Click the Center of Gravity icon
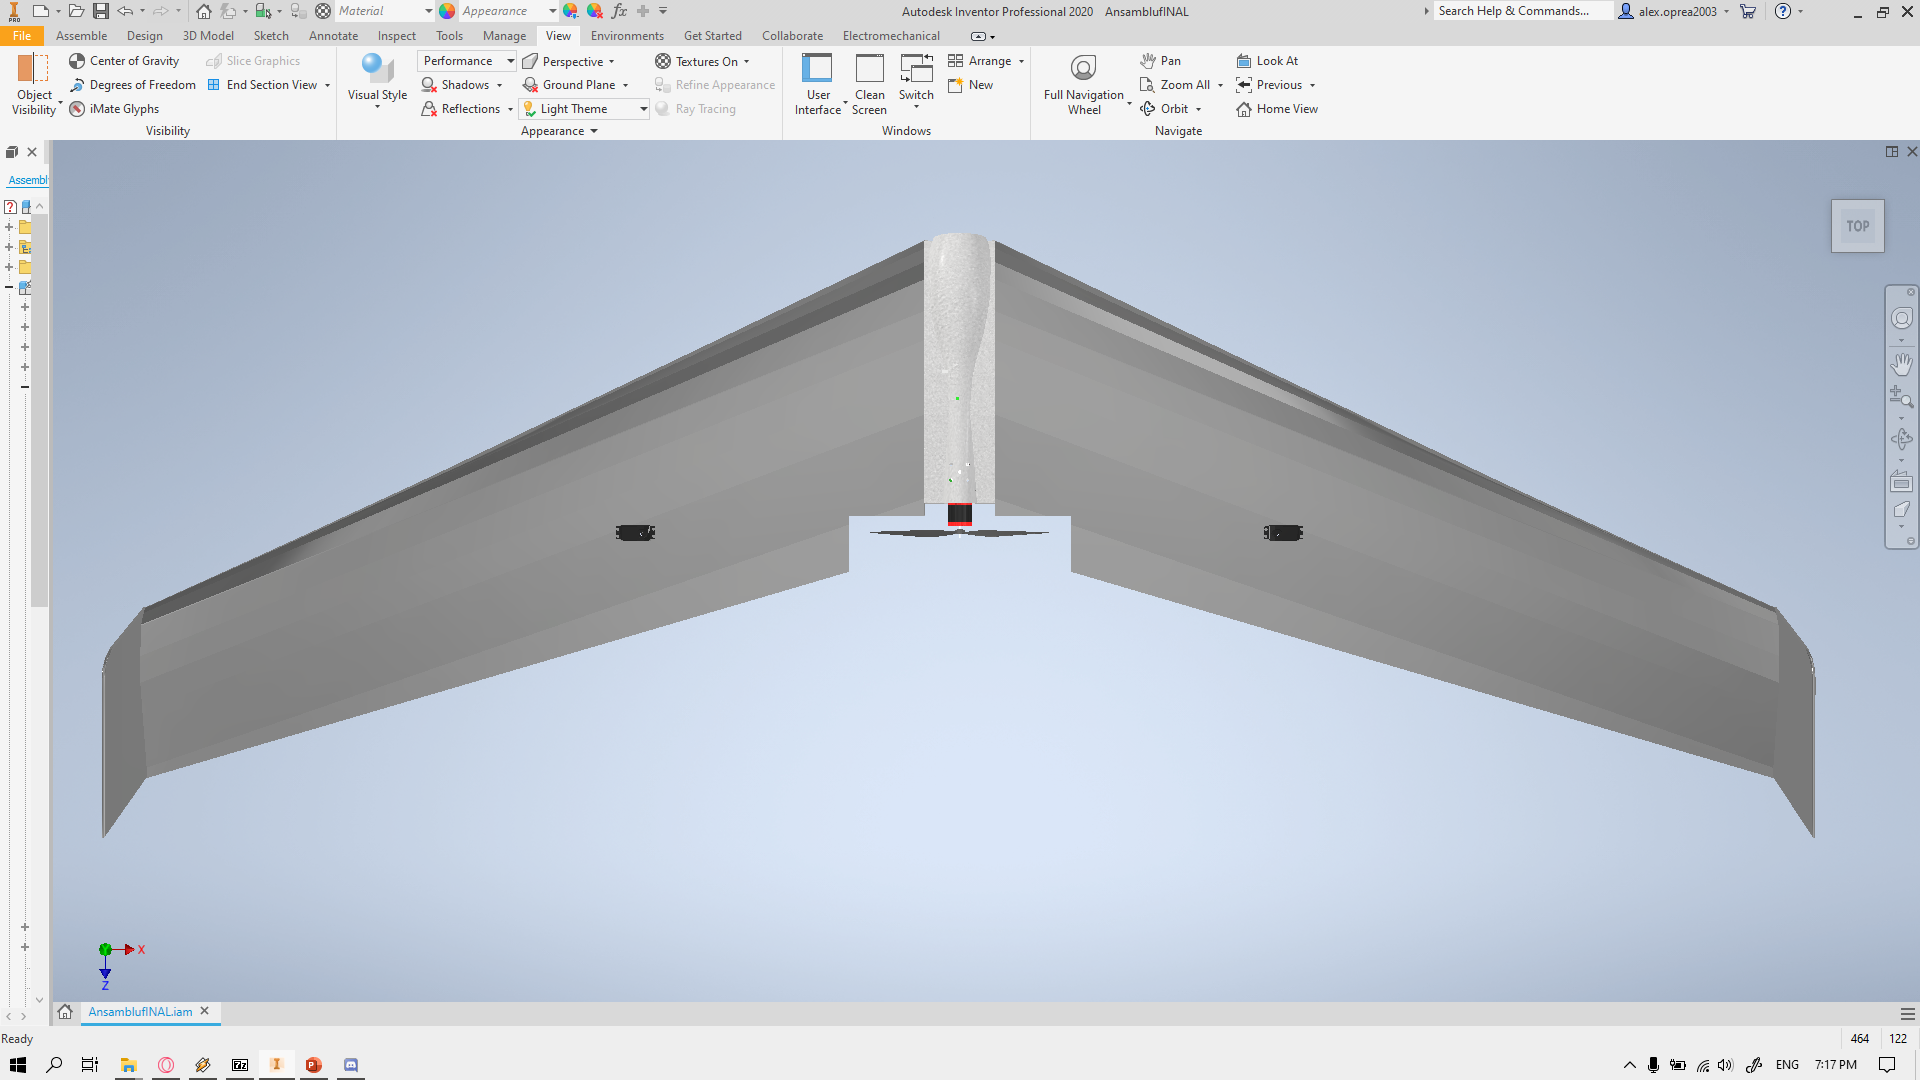The image size is (1920, 1080). (77, 61)
